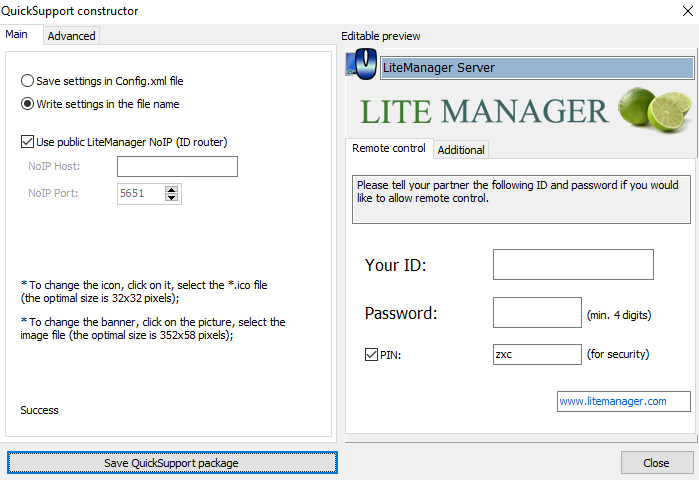699x480 pixels.
Task: Click the '(min. 4 digits)' hint text
Action: (619, 315)
